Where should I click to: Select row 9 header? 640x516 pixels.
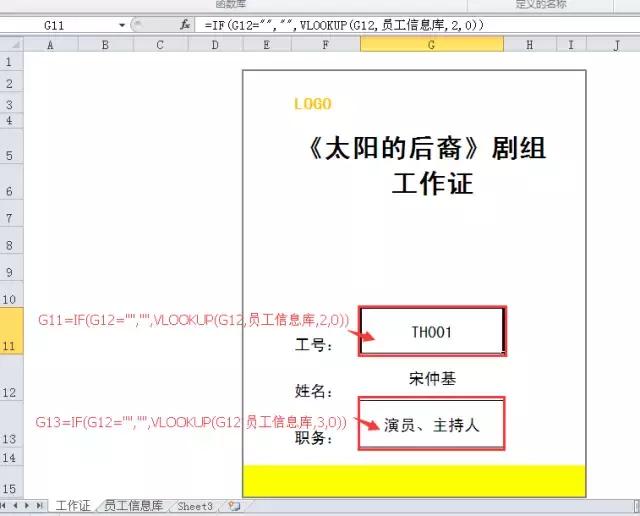coord(11,267)
